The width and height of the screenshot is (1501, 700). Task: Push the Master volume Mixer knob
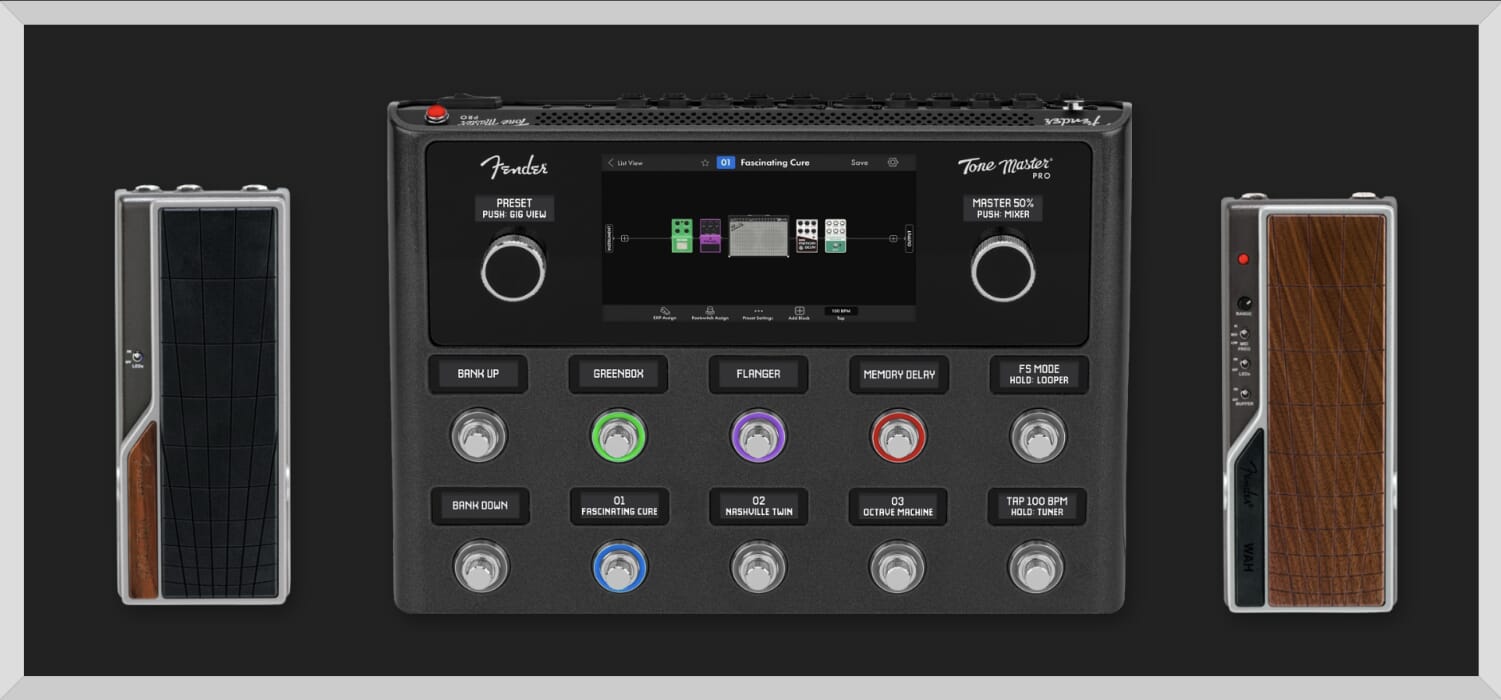point(1003,267)
